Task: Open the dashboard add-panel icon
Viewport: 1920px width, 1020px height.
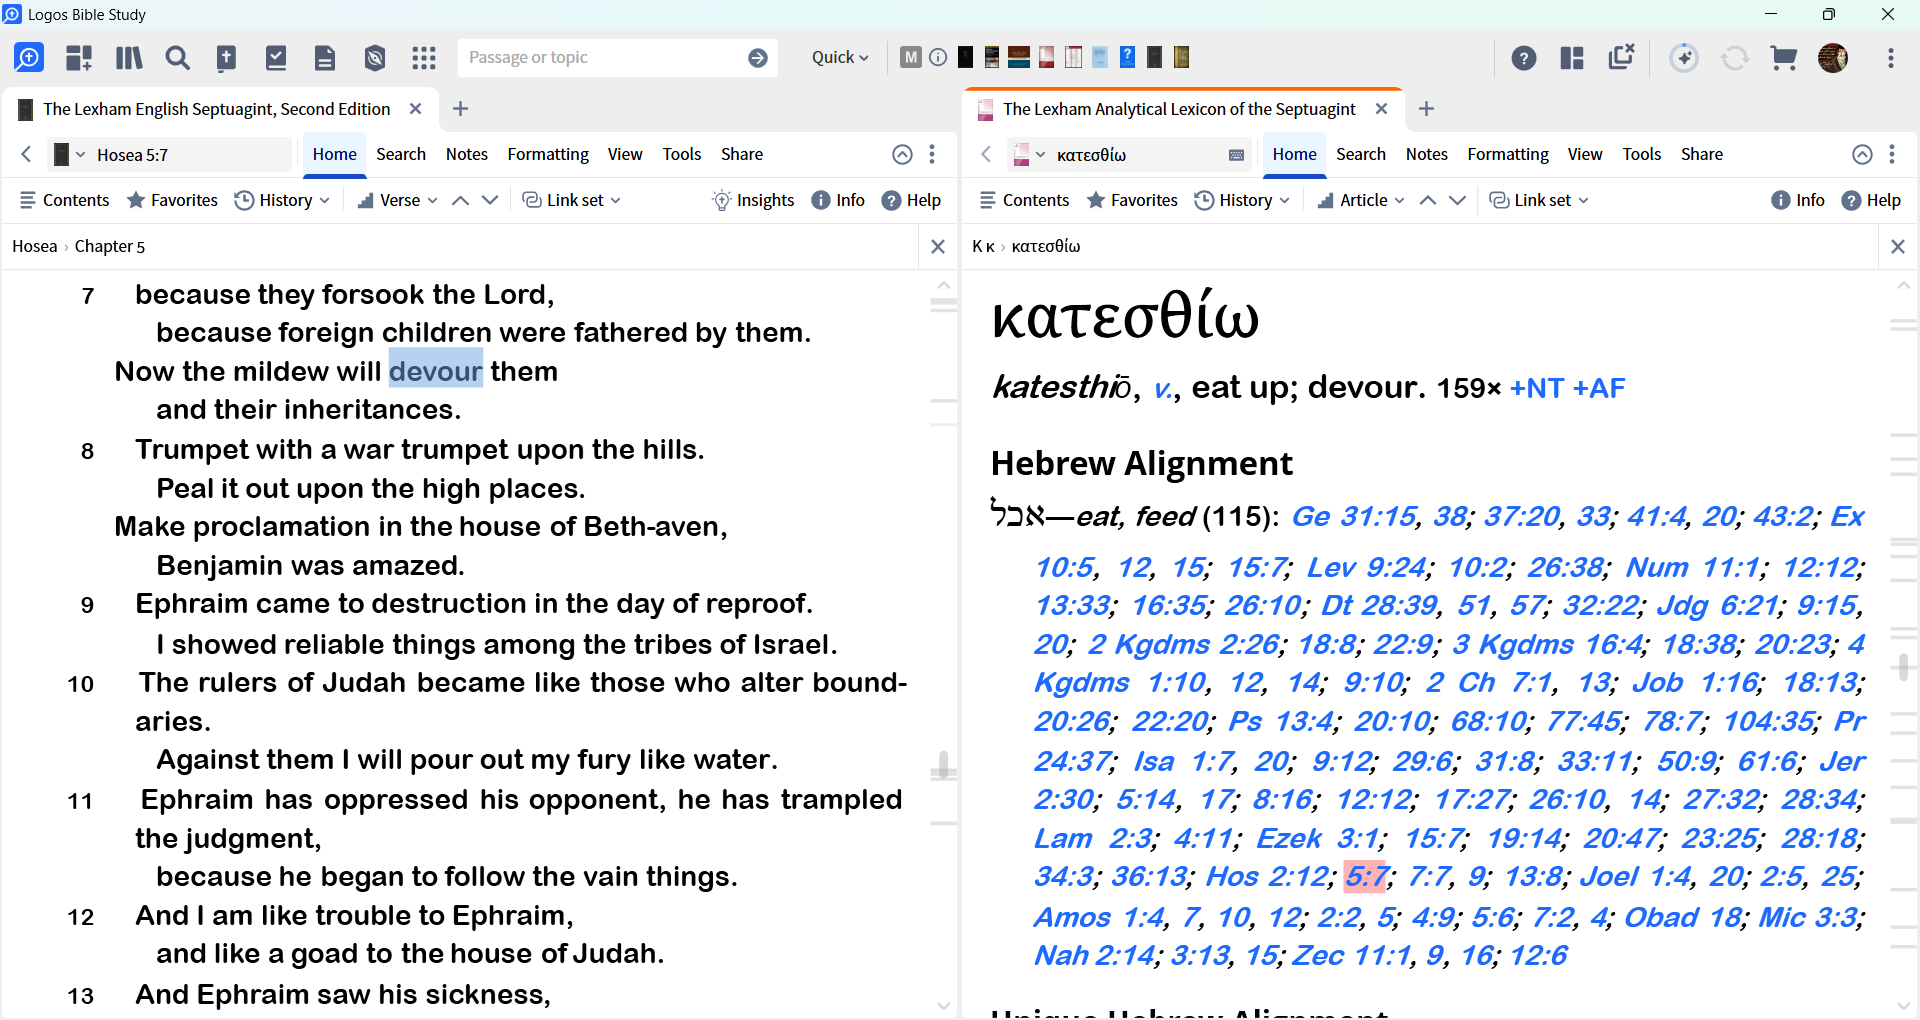Action: point(79,58)
